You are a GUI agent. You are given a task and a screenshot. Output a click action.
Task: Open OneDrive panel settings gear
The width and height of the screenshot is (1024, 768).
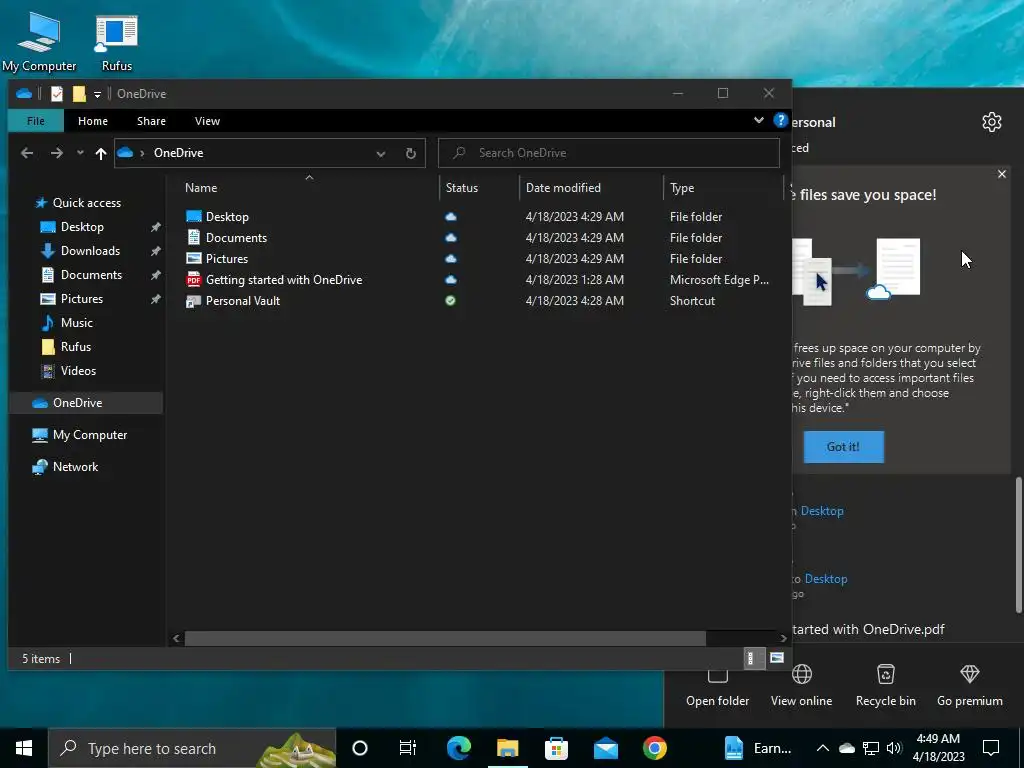pyautogui.click(x=991, y=122)
